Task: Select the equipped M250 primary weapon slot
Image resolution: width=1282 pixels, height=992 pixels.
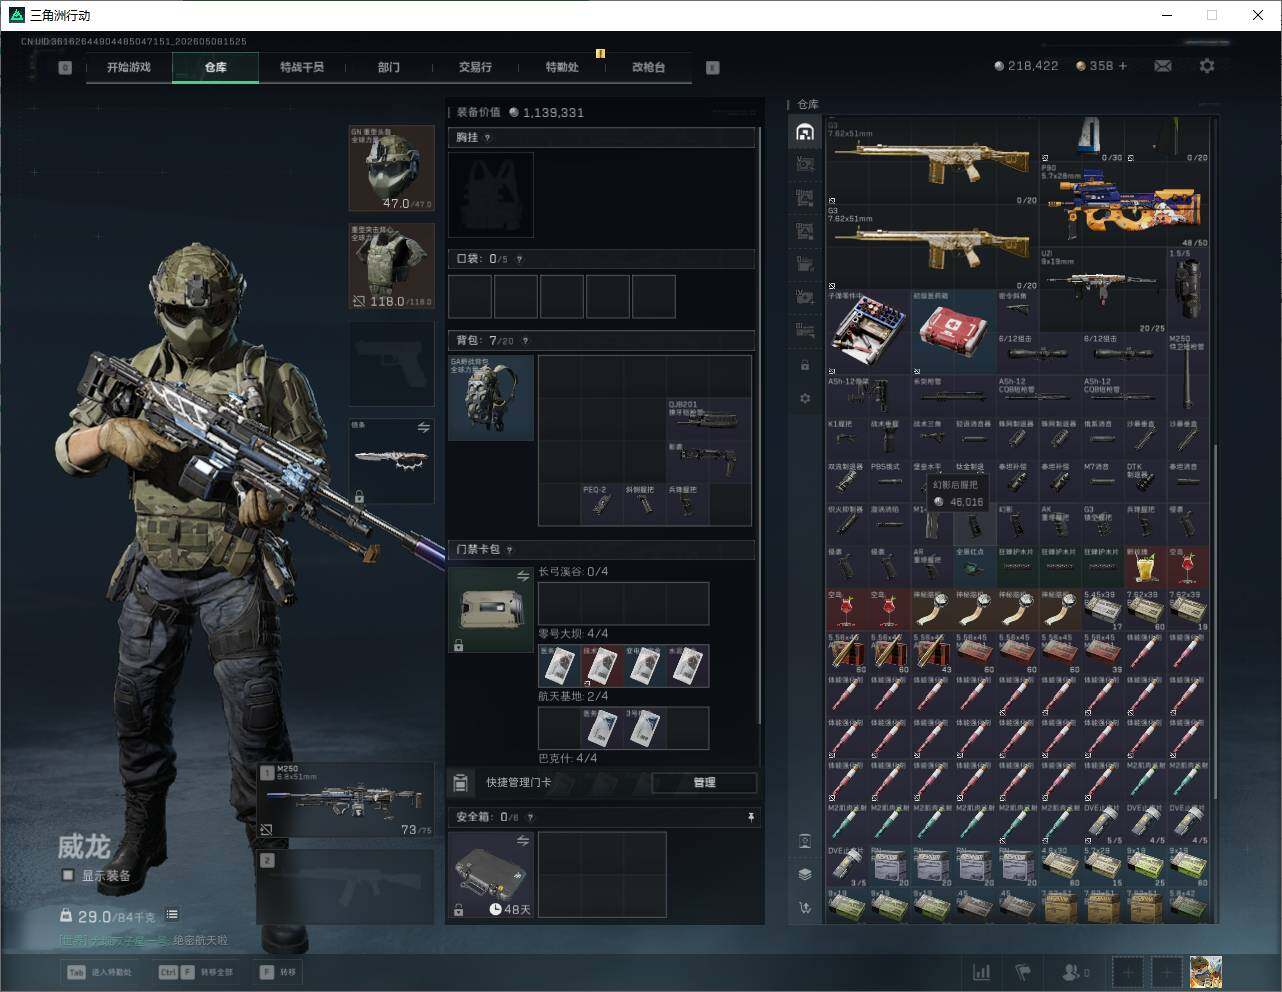Action: (346, 800)
